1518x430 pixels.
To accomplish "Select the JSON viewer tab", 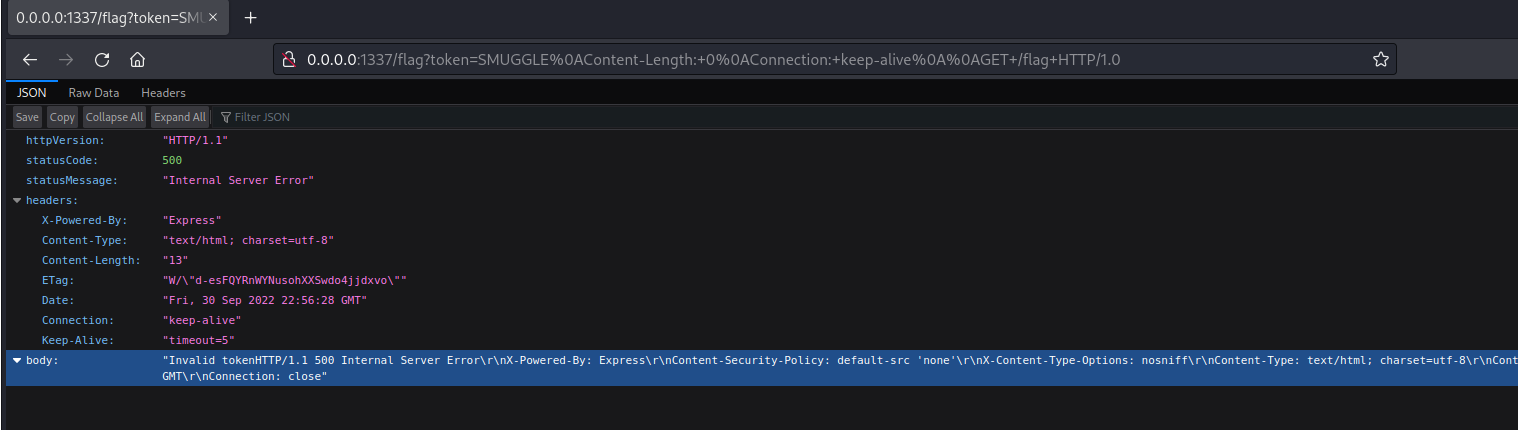I will [x=31, y=92].
